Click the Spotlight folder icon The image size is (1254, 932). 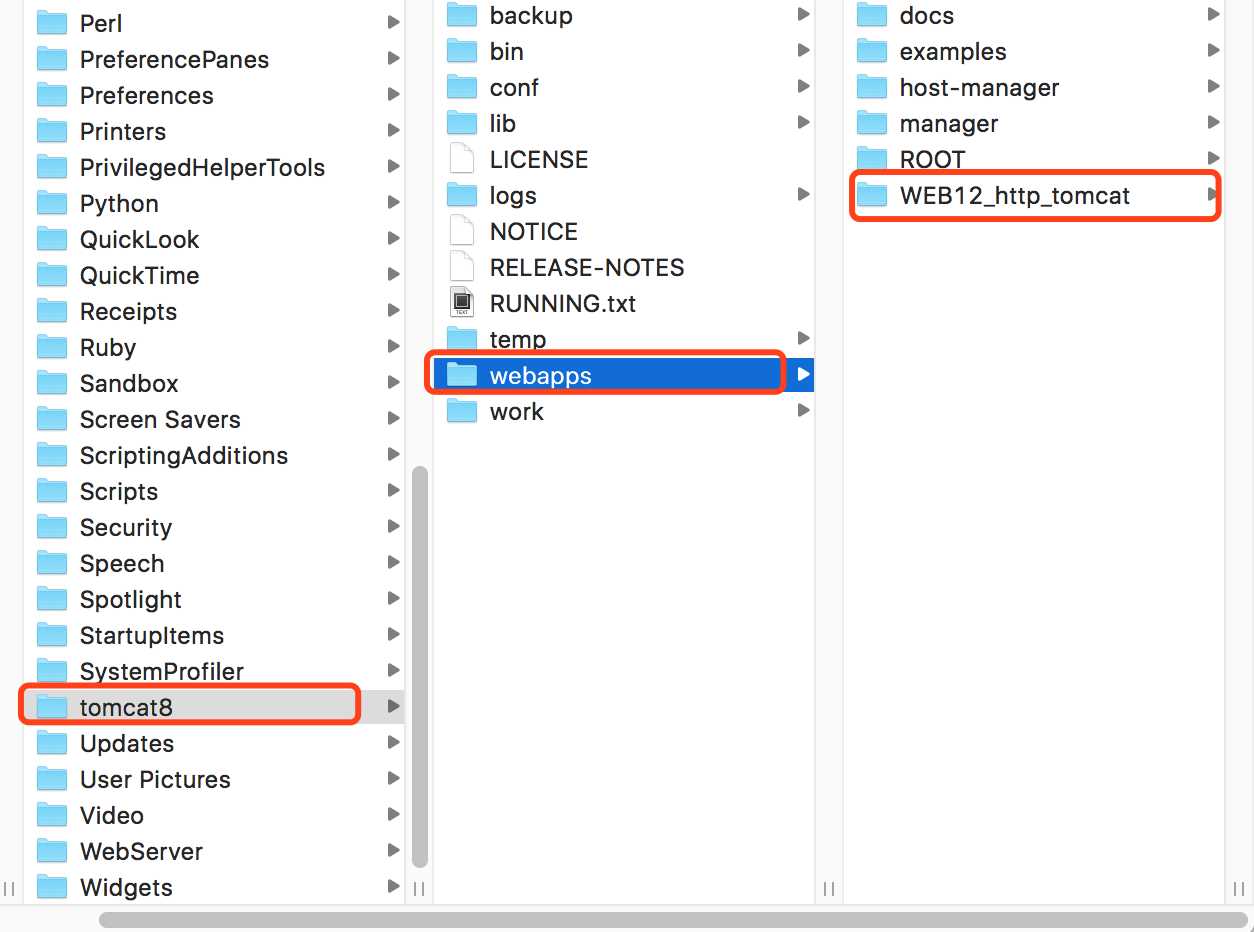[x=52, y=599]
